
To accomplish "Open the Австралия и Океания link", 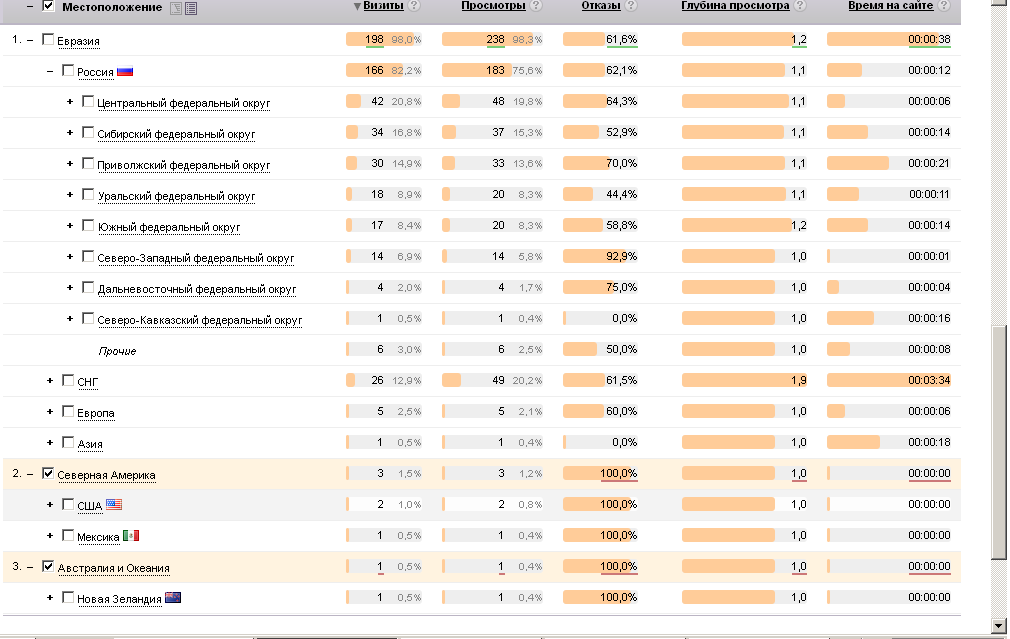I will click(x=113, y=568).
